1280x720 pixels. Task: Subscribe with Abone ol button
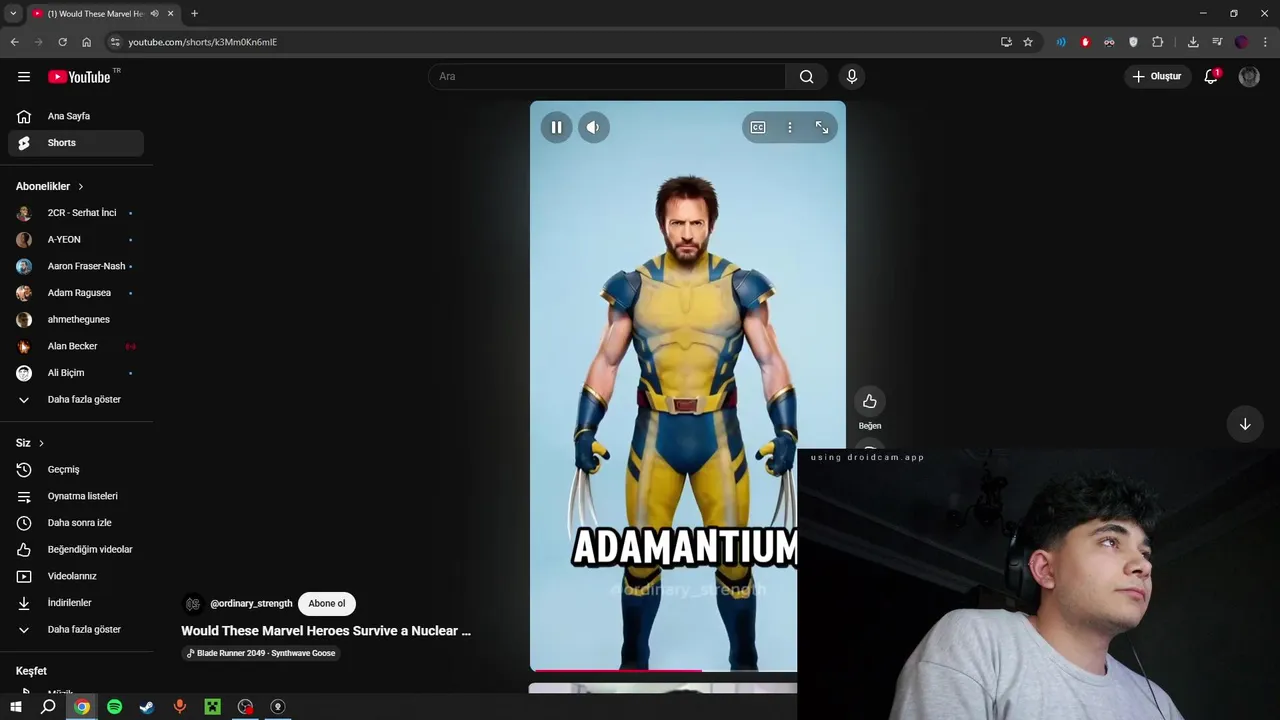[327, 604]
